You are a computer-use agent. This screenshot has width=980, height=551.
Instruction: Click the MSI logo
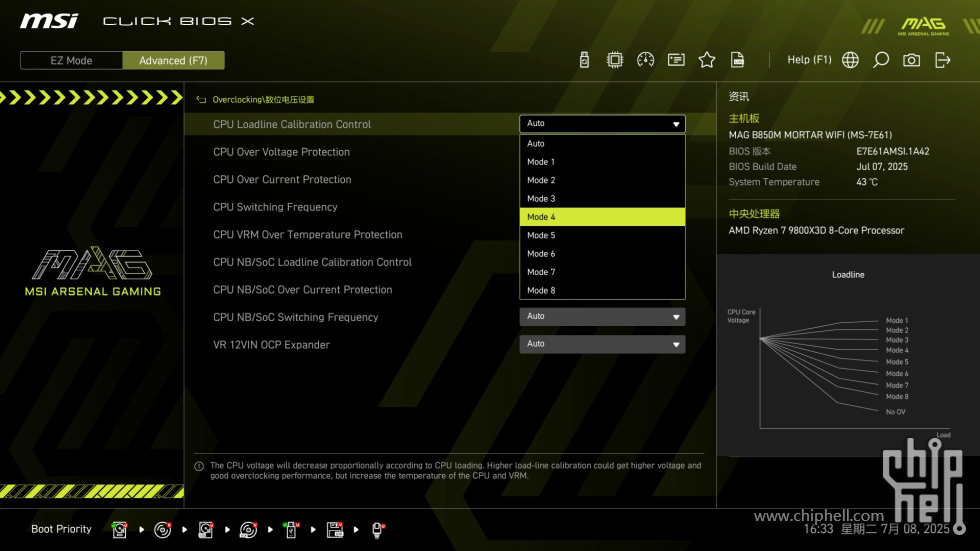[x=49, y=21]
